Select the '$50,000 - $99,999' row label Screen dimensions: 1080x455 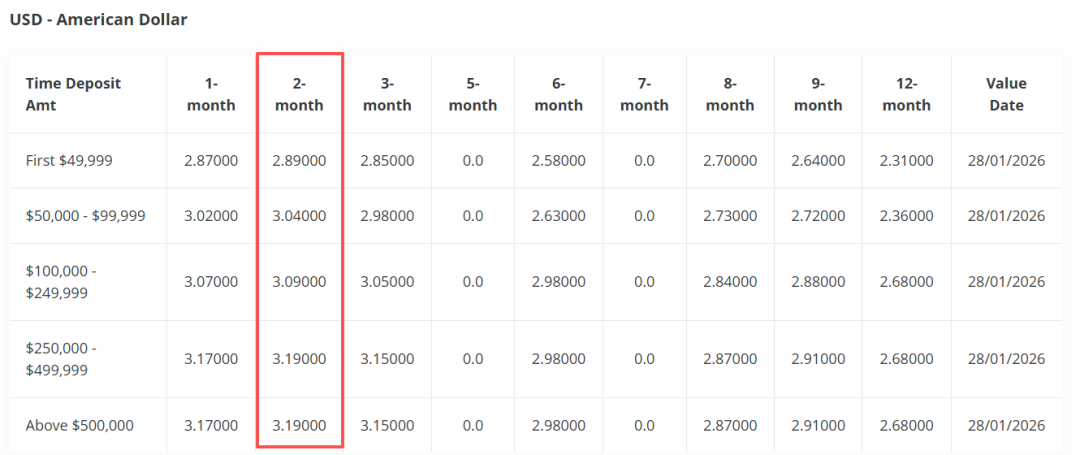[85, 215]
